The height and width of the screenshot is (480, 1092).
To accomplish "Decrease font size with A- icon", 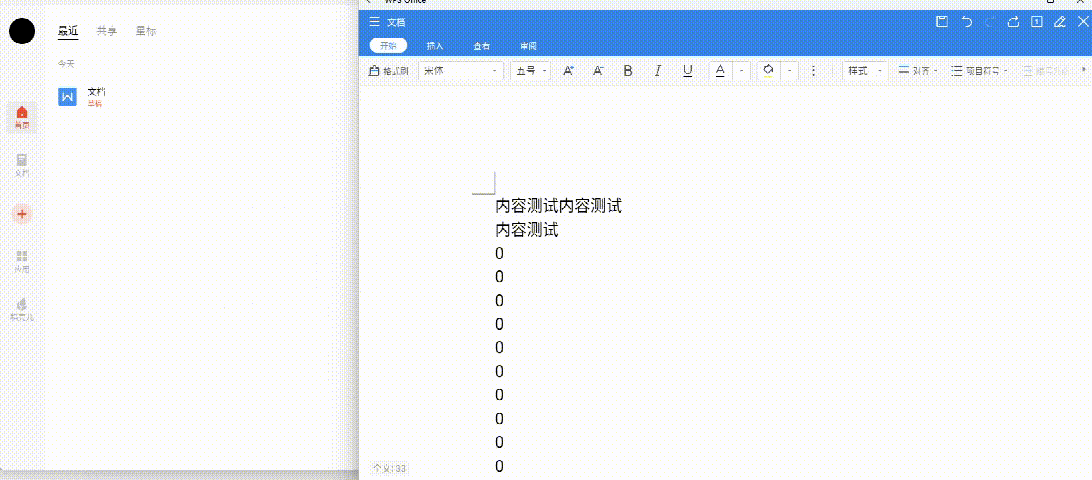I will pos(598,70).
